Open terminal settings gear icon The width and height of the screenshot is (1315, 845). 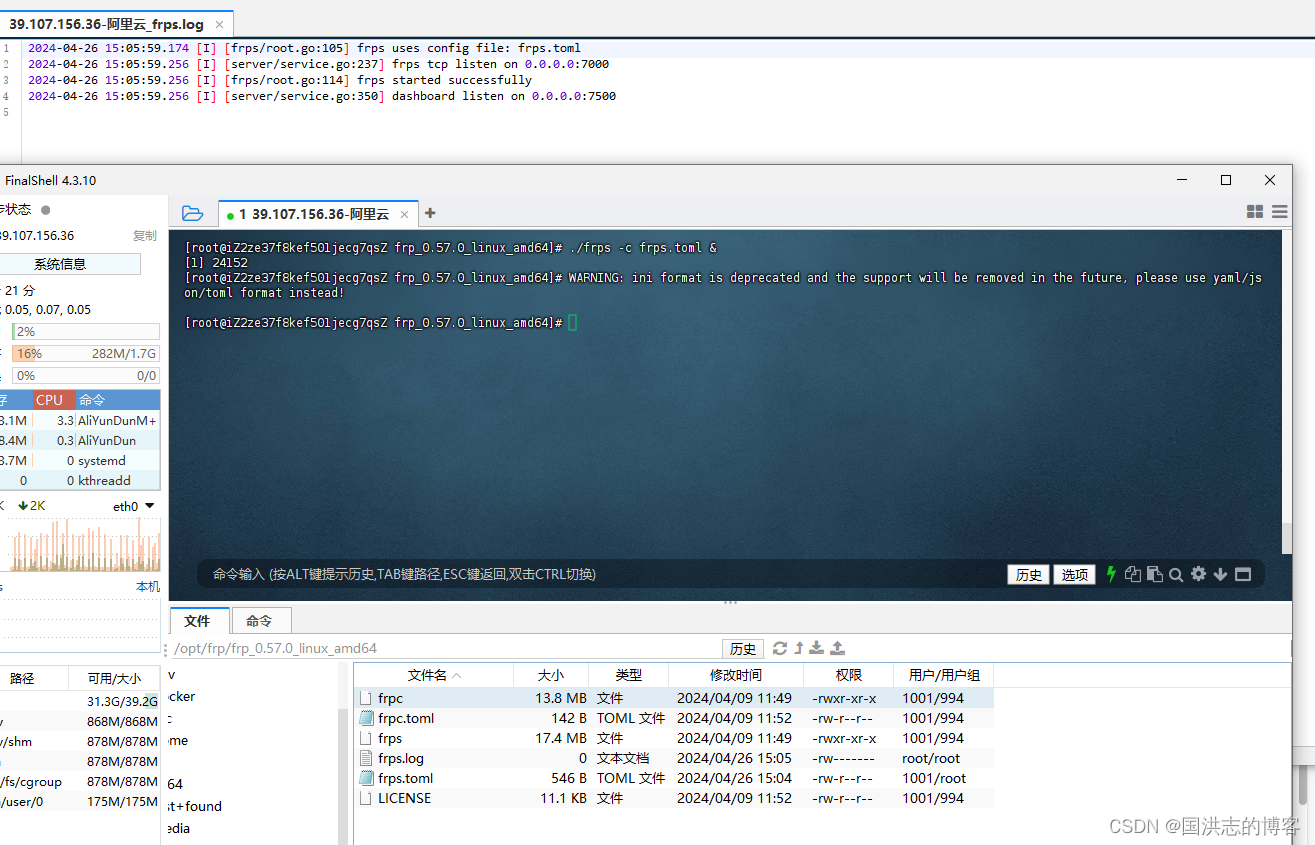coord(1198,574)
